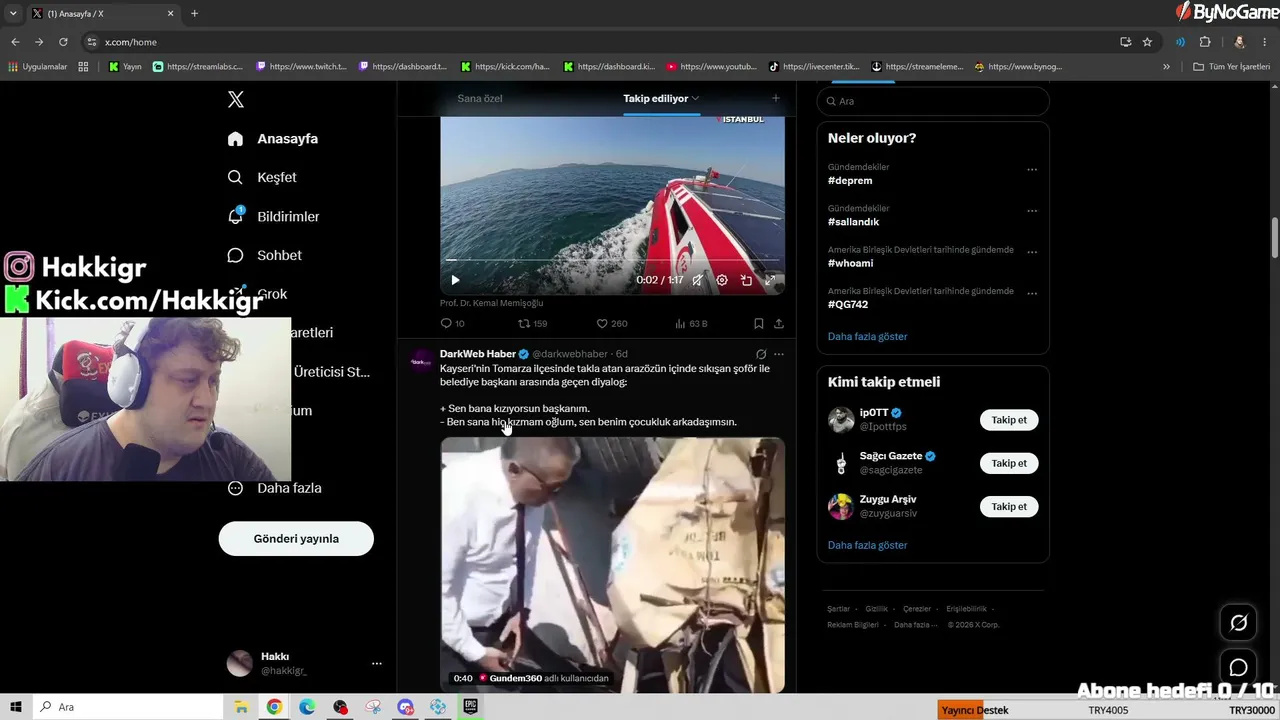The height and width of the screenshot is (720, 1280).
Task: Open the #deprem trend
Action: pyautogui.click(x=850, y=181)
